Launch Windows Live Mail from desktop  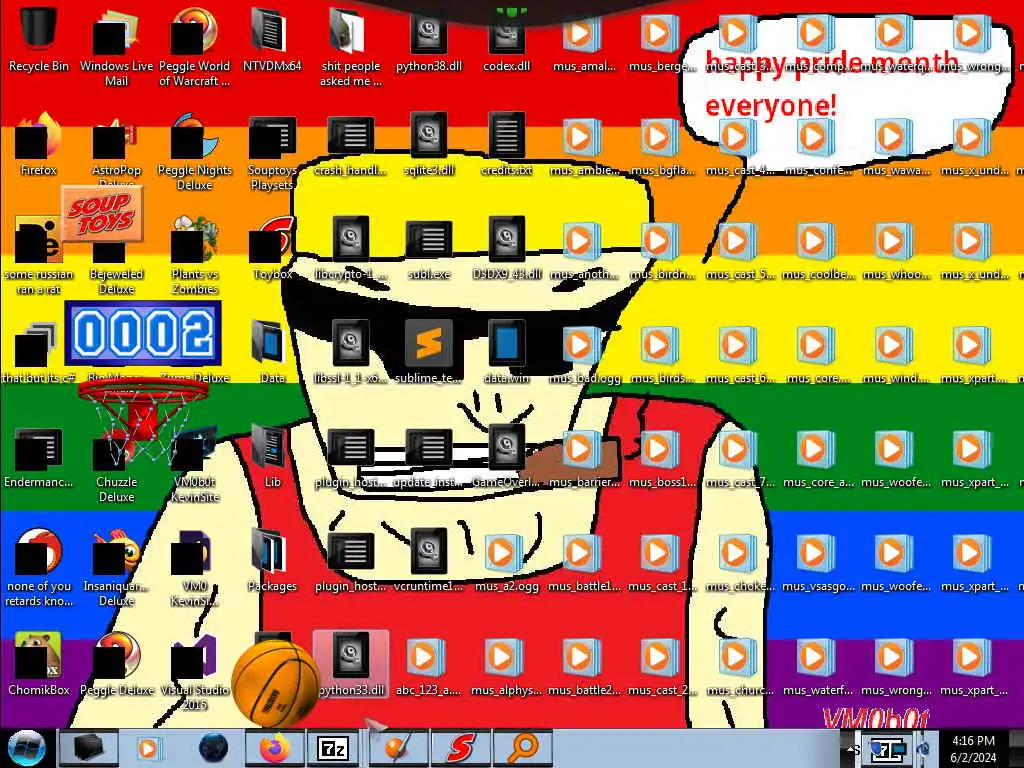click(116, 47)
